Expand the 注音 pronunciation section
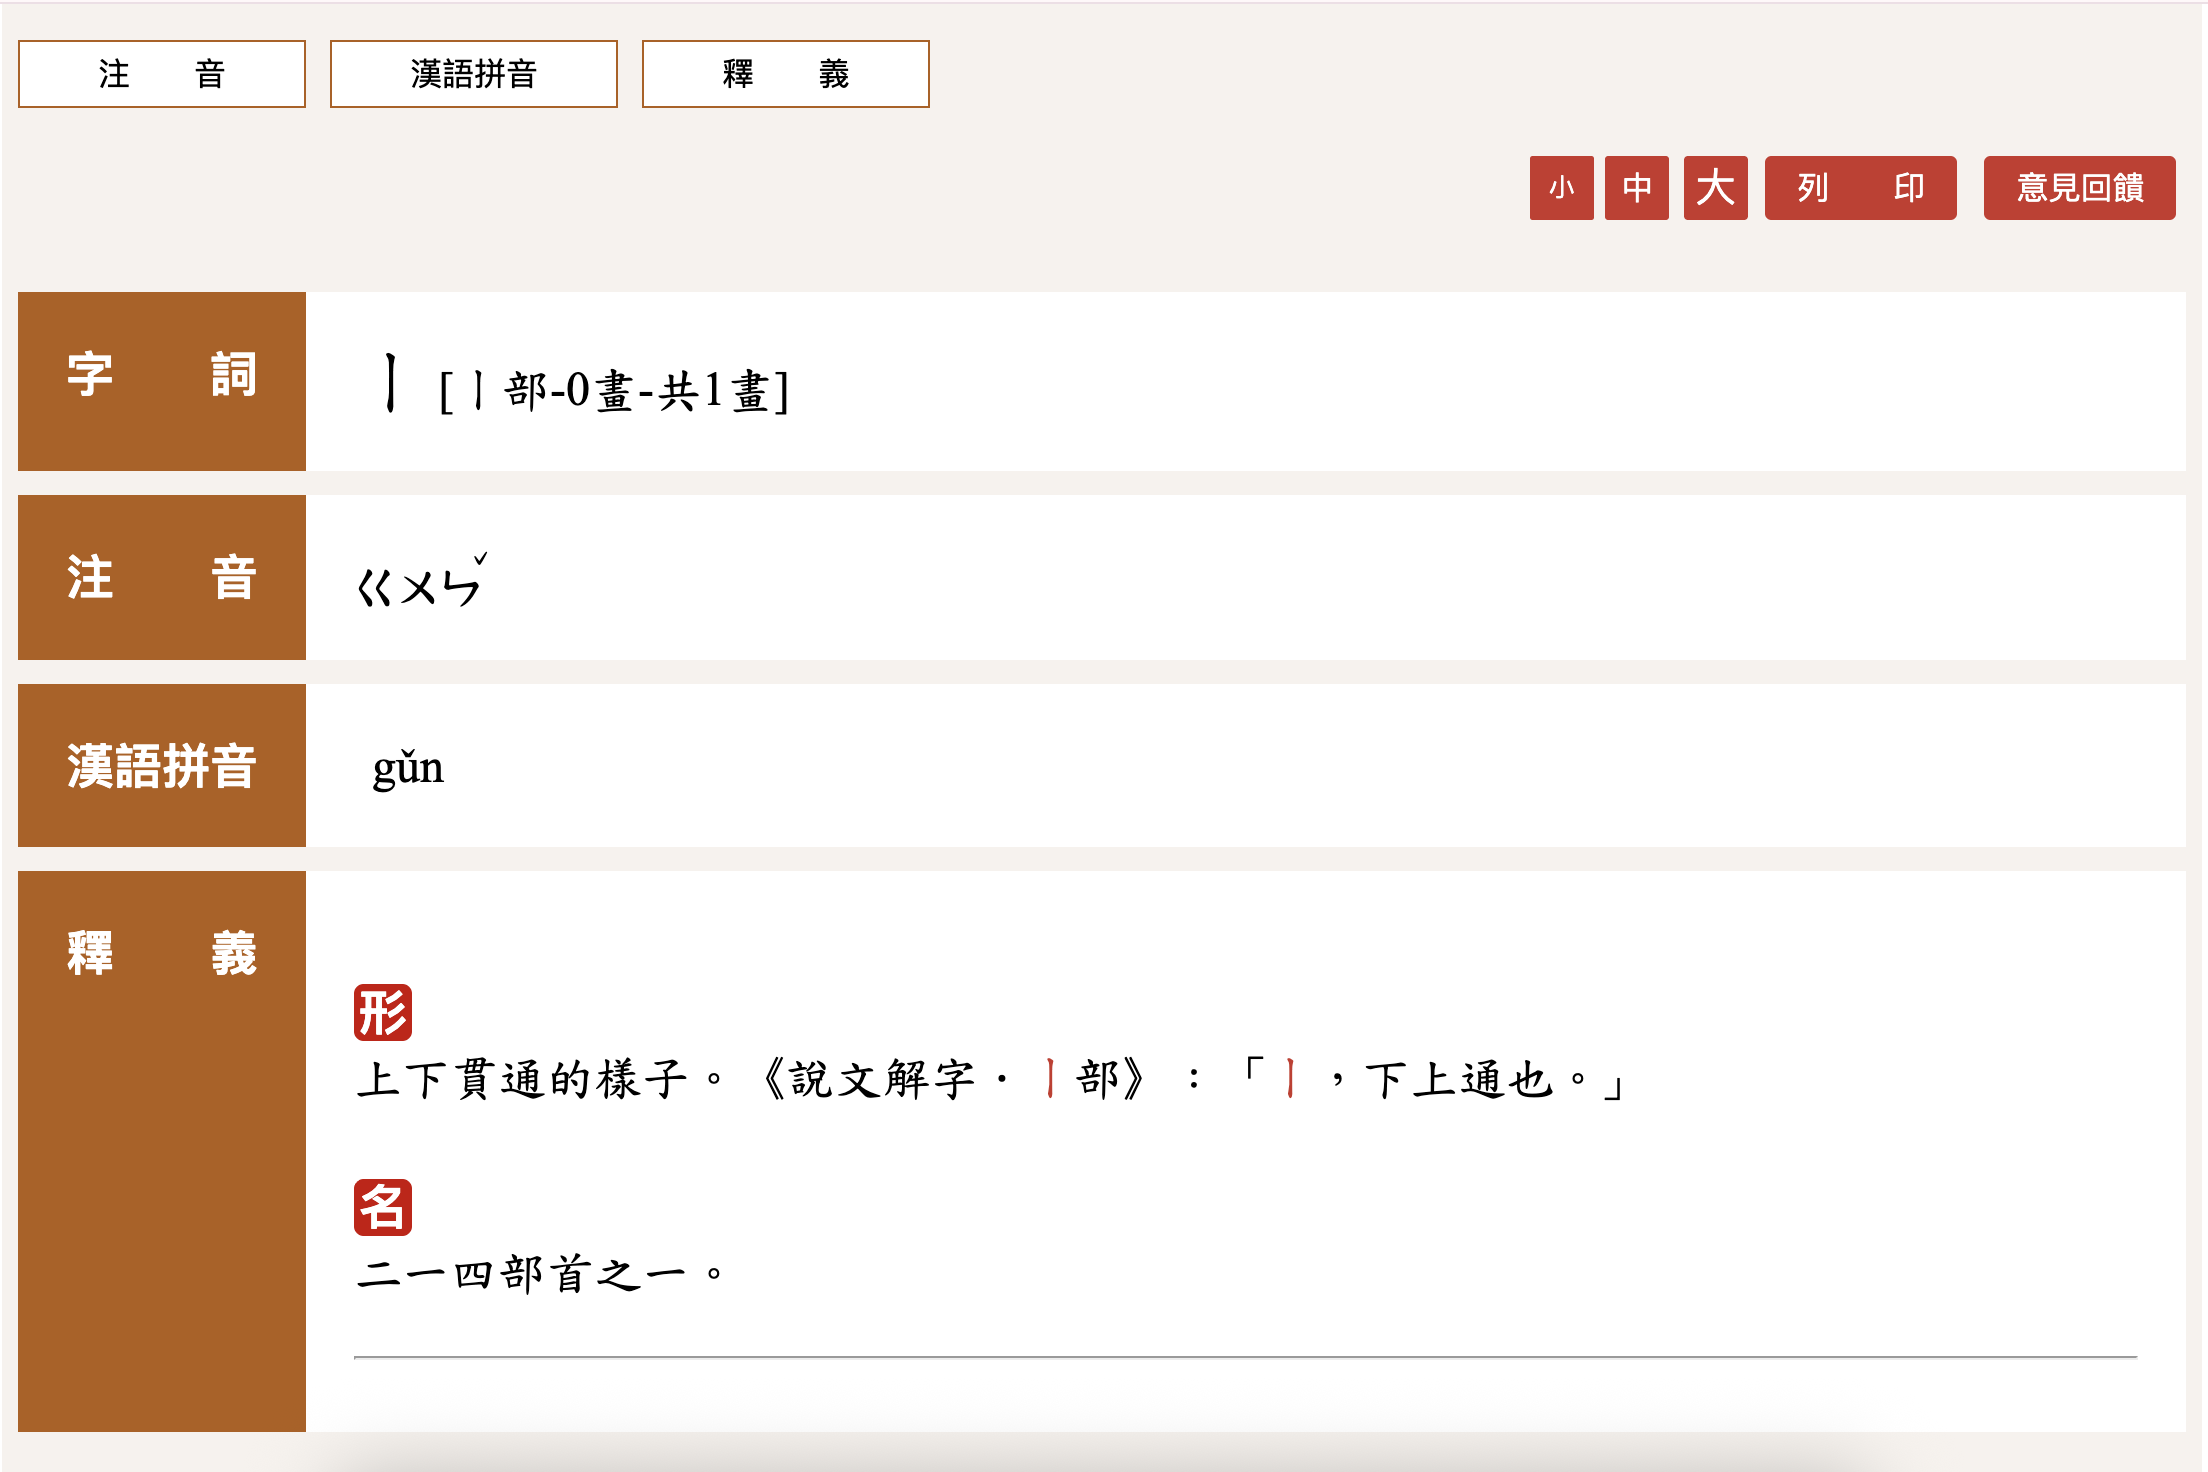2208x1472 pixels. [x=162, y=576]
